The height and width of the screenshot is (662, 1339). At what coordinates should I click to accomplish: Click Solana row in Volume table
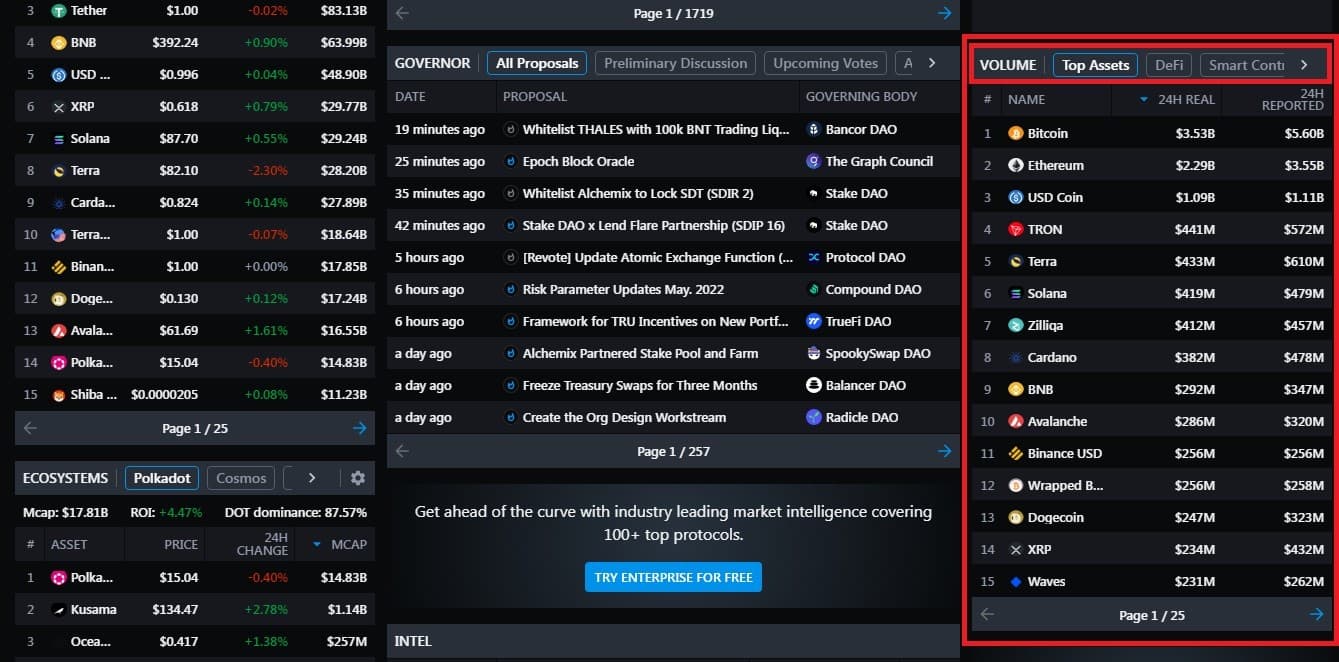tap(1152, 293)
